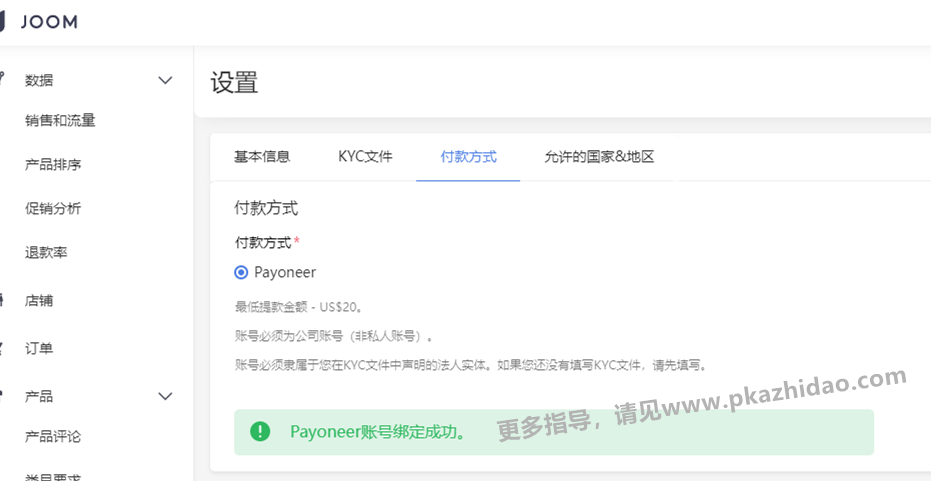Open the 订单 sidebar menu
This screenshot has width=931, height=481.
39,348
